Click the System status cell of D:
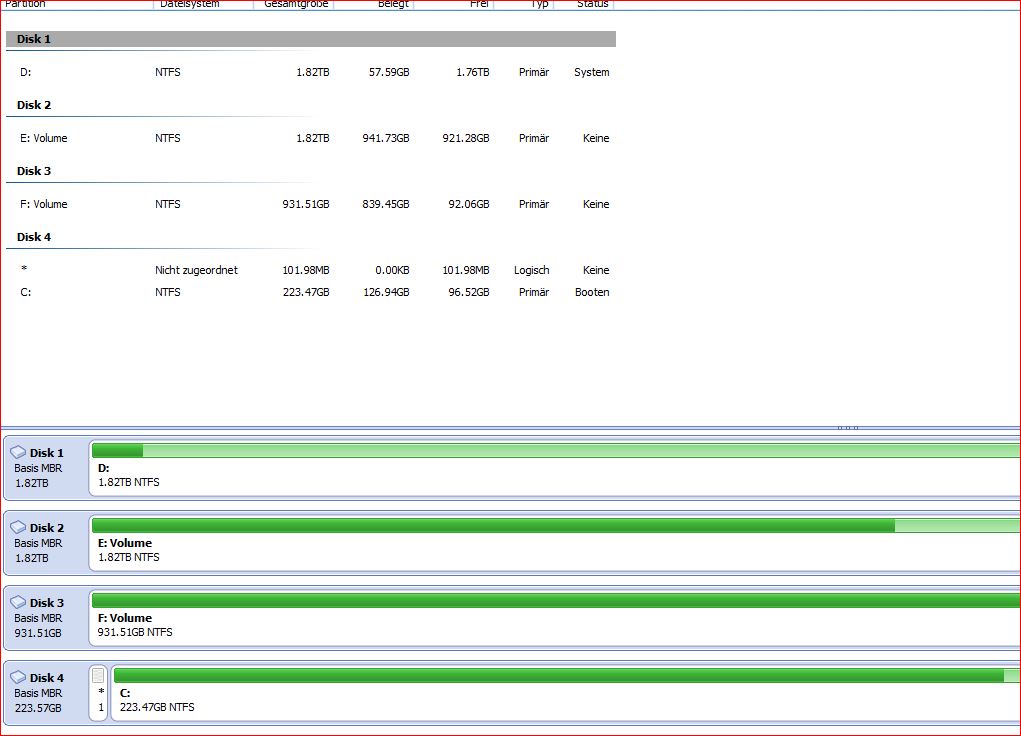 [x=591, y=72]
